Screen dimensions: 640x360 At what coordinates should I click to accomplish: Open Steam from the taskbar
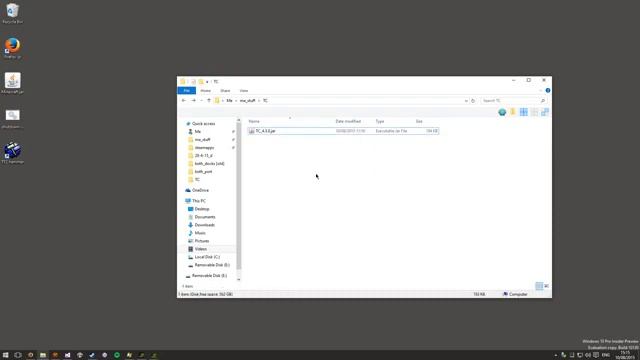pyautogui.click(x=92, y=355)
